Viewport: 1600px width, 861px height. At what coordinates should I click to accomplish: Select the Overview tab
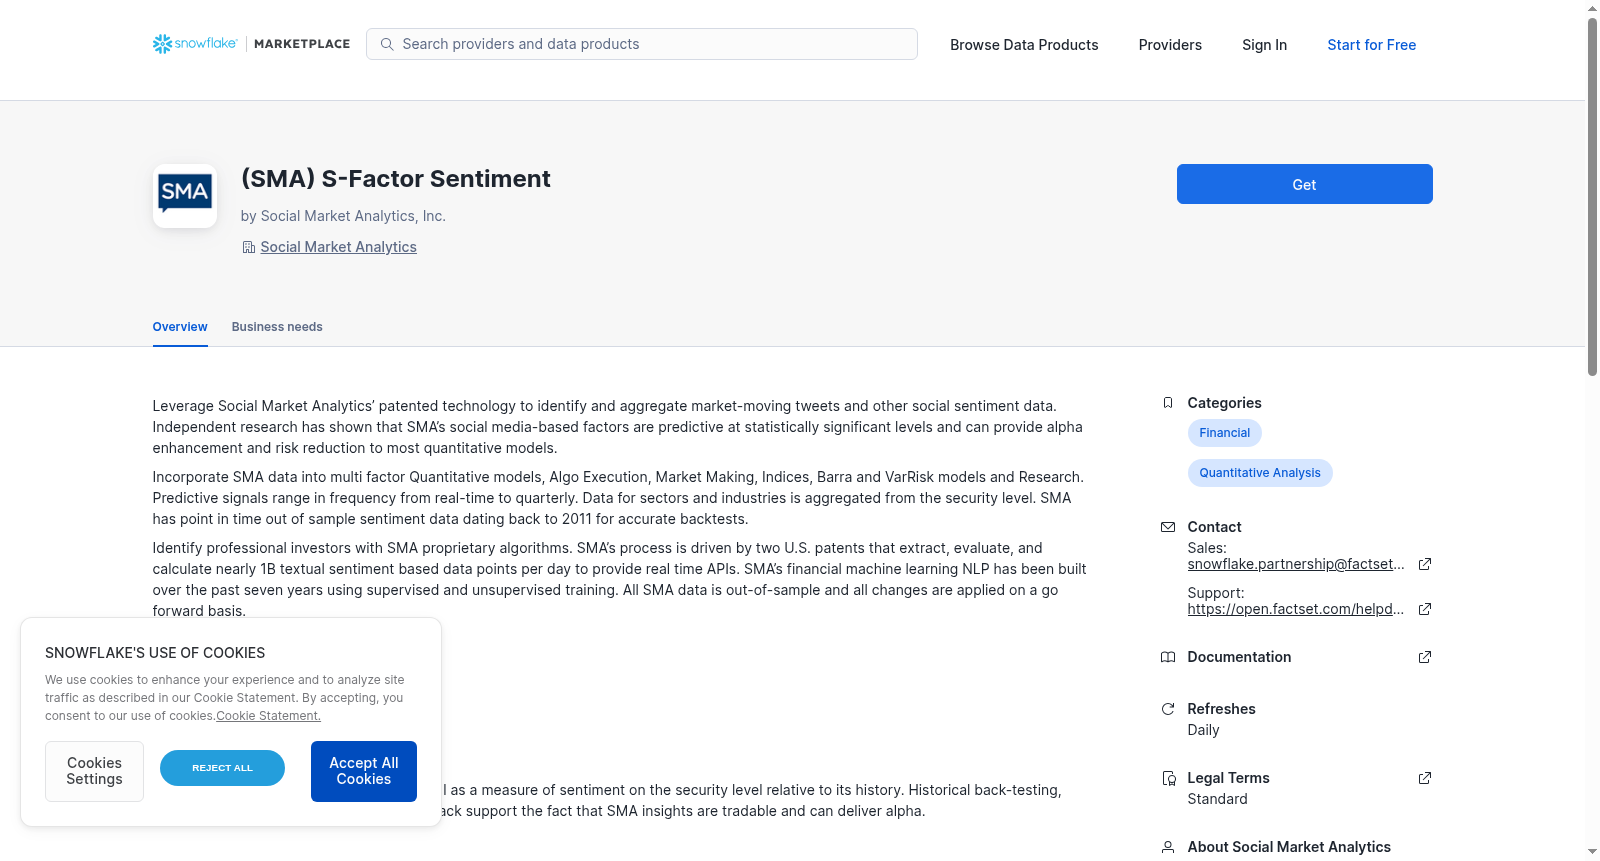(180, 327)
